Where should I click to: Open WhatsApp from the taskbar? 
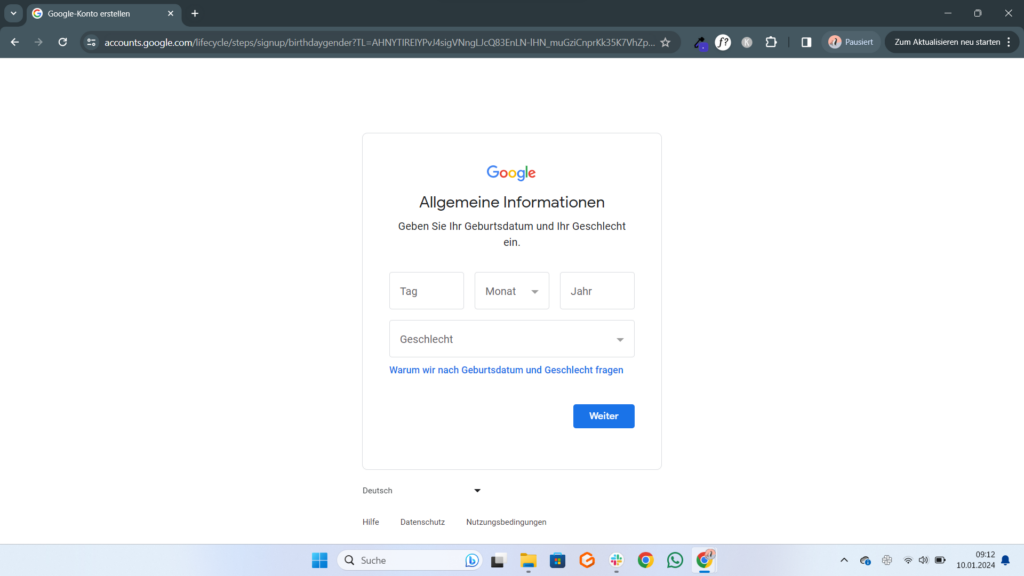[675, 560]
